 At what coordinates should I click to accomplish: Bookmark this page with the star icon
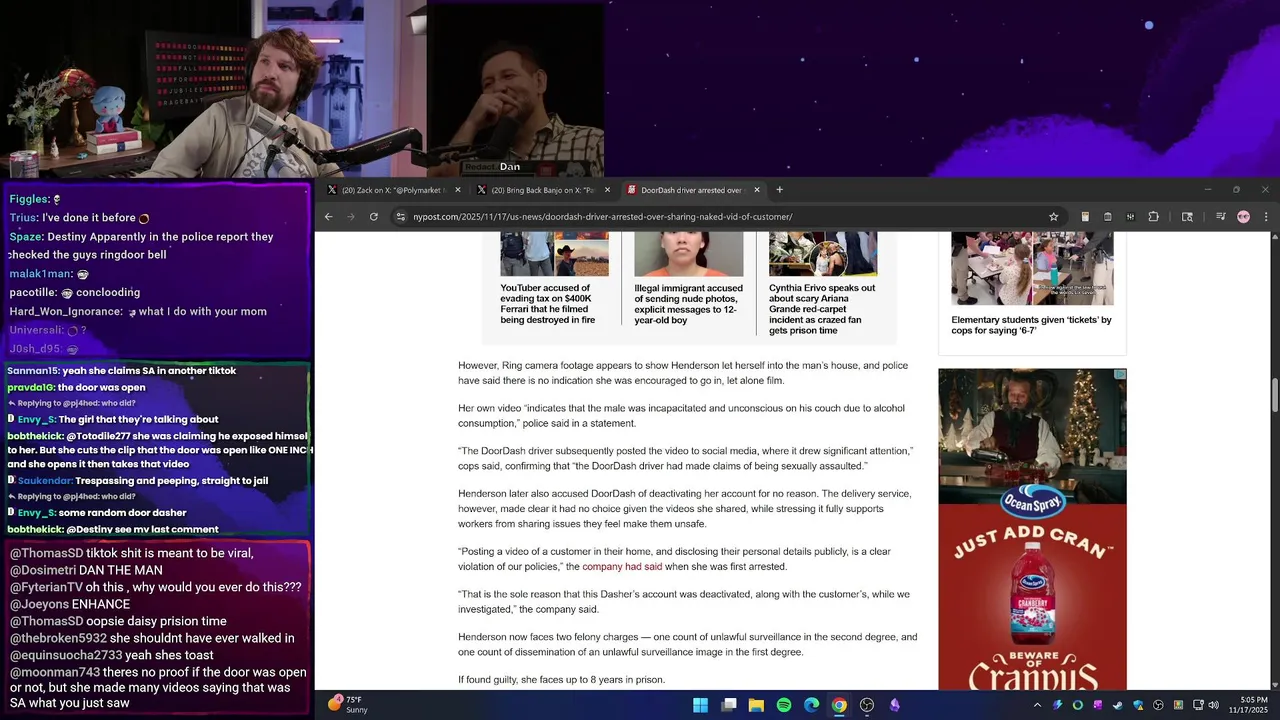(1053, 217)
